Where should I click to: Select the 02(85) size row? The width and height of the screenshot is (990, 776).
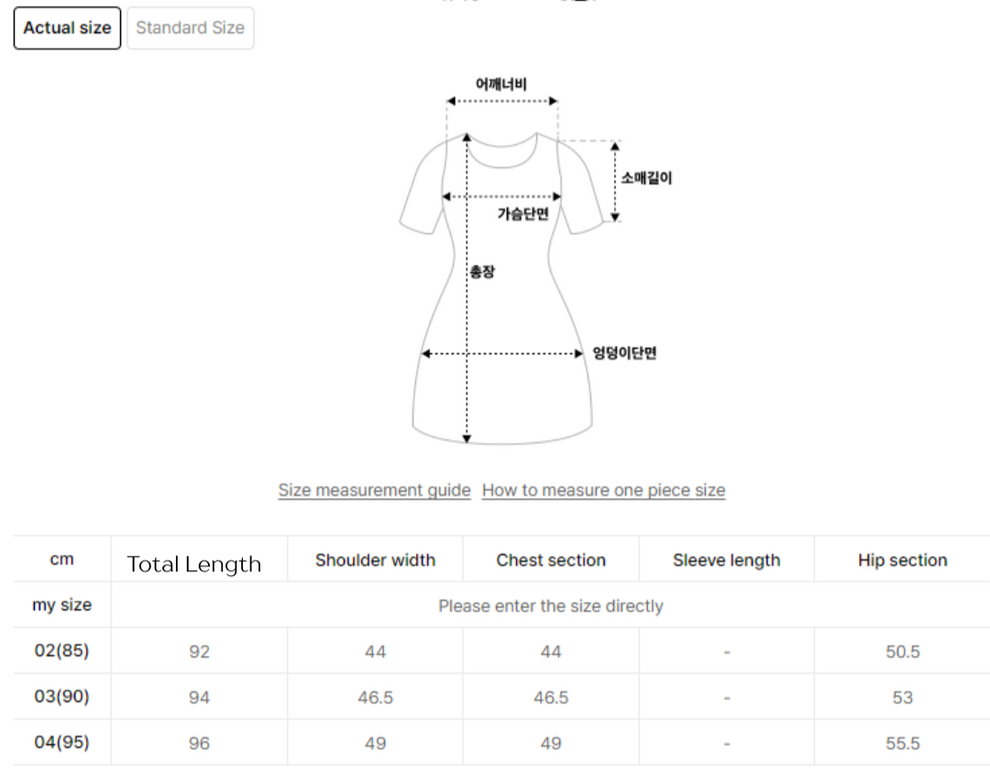(x=61, y=651)
